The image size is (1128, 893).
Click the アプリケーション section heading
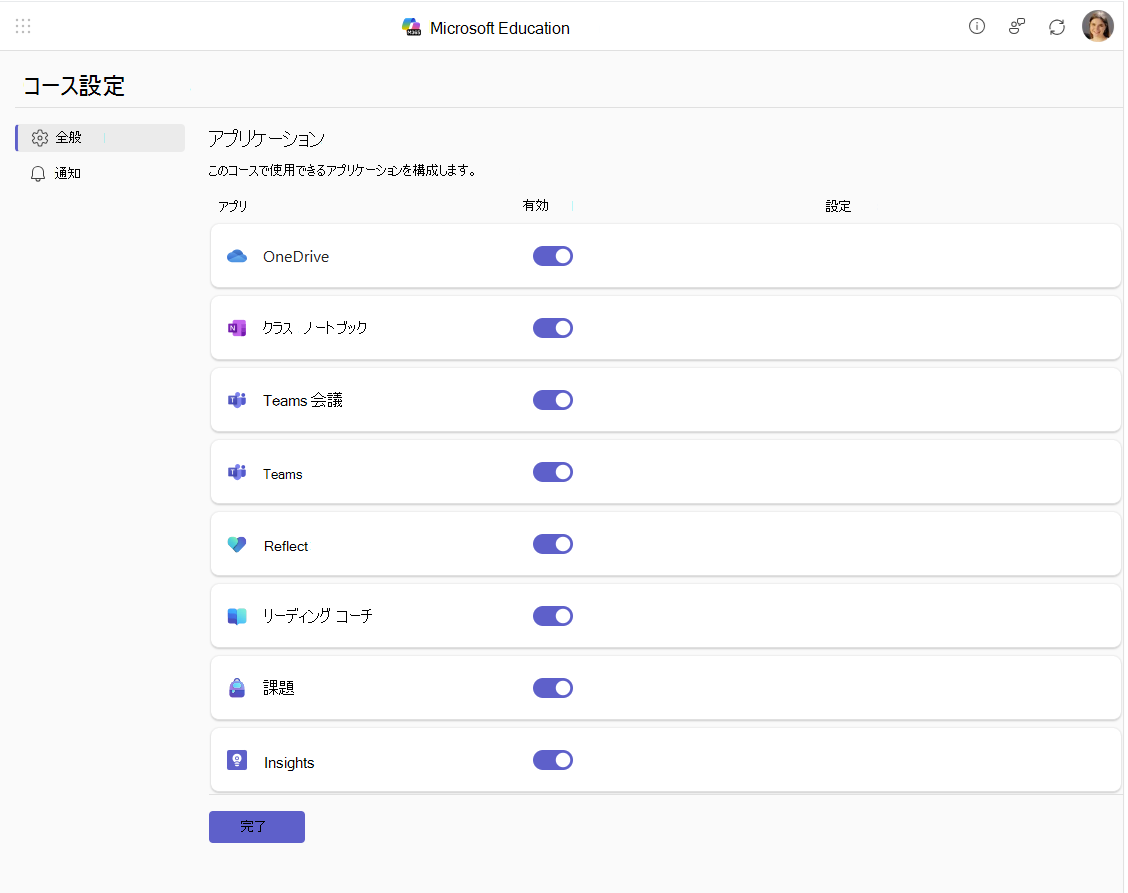pos(266,138)
